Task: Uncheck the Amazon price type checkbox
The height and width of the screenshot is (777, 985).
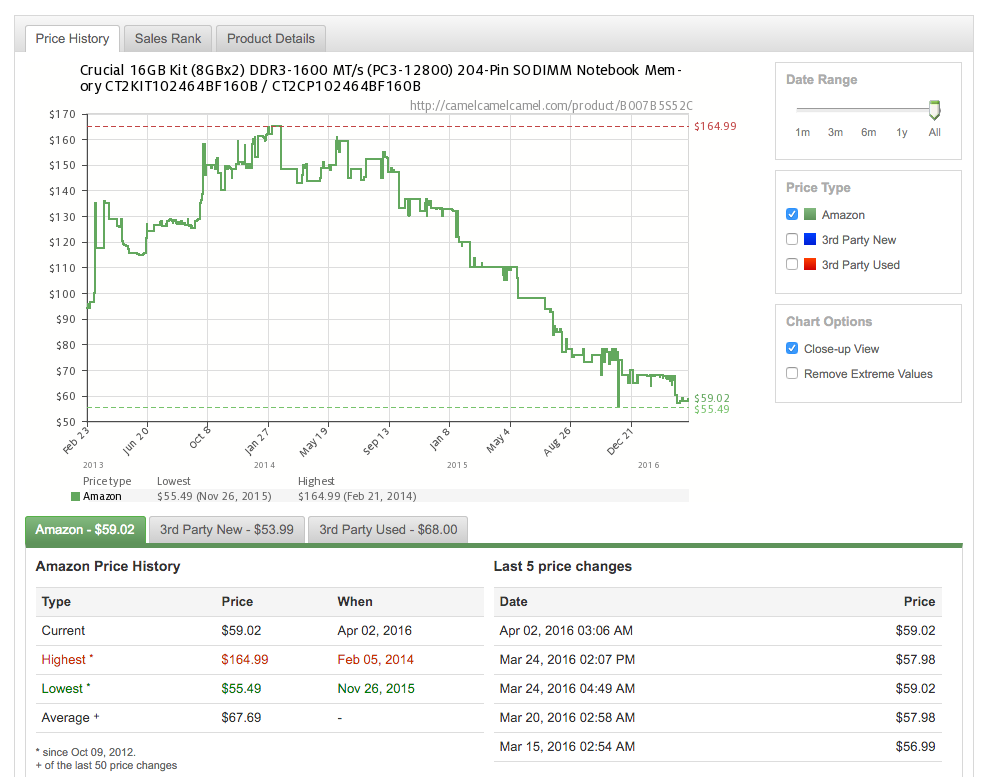Action: (x=792, y=214)
